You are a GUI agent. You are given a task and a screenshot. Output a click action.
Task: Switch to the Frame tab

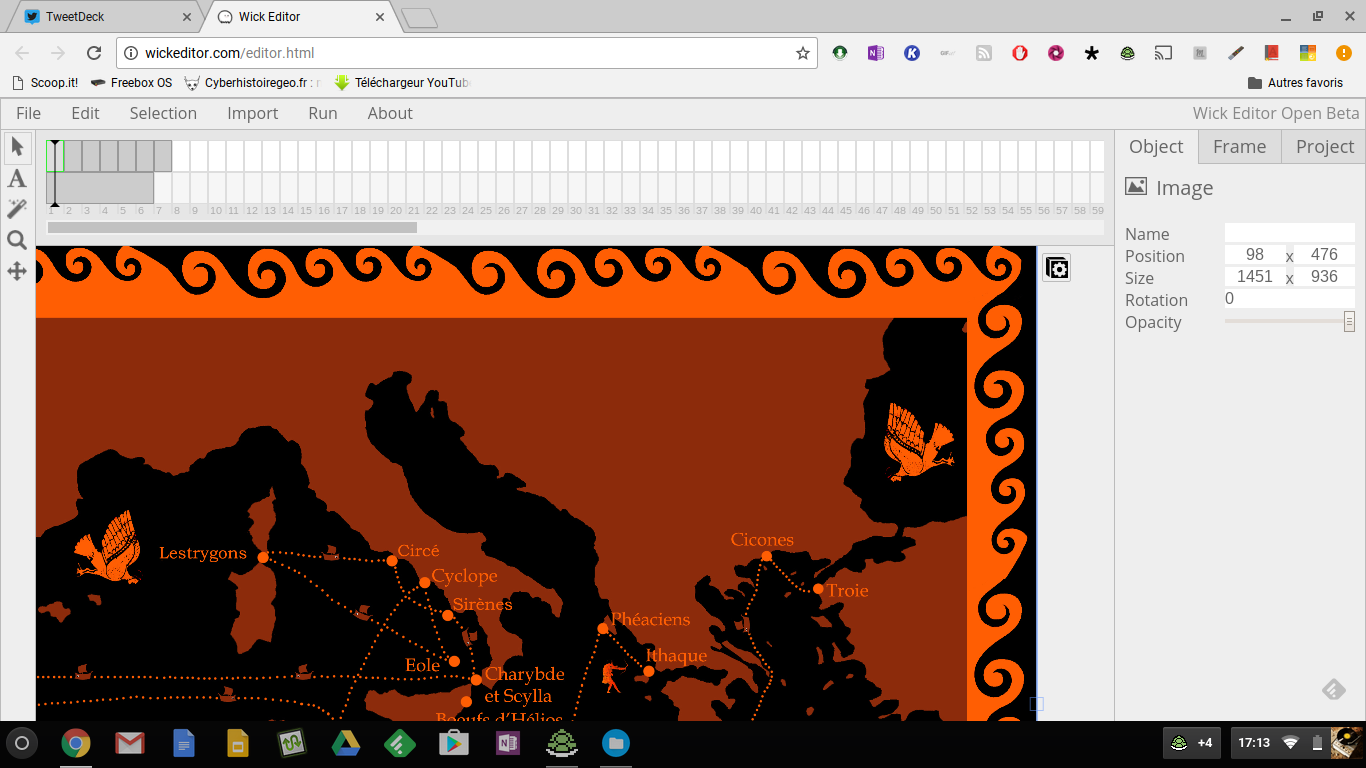(1239, 146)
